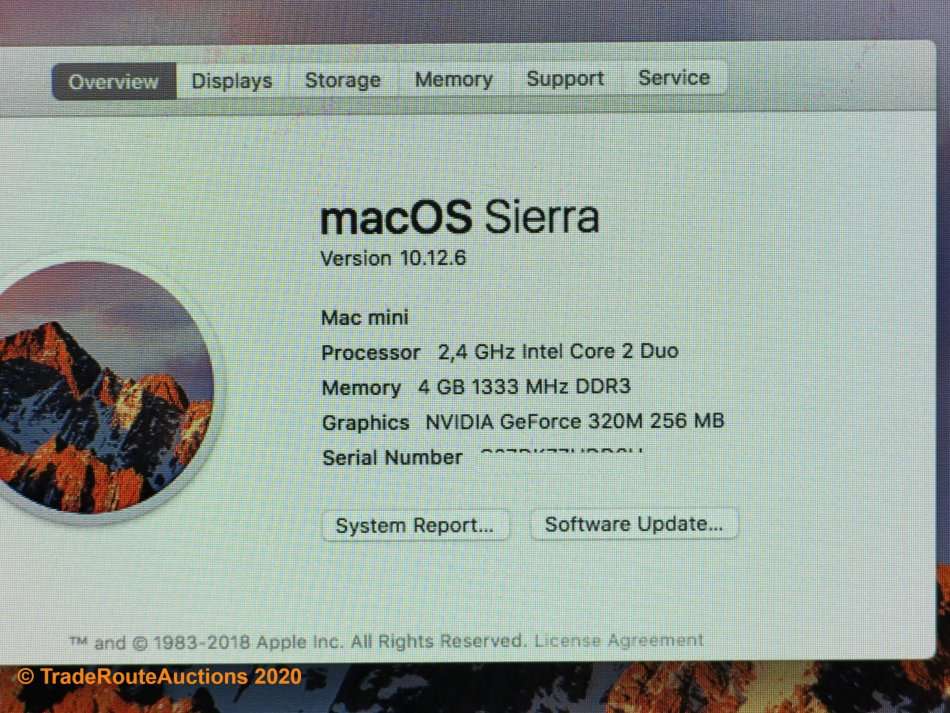Click the Serial Number label
Image resolution: width=950 pixels, height=713 pixels.
393,457
